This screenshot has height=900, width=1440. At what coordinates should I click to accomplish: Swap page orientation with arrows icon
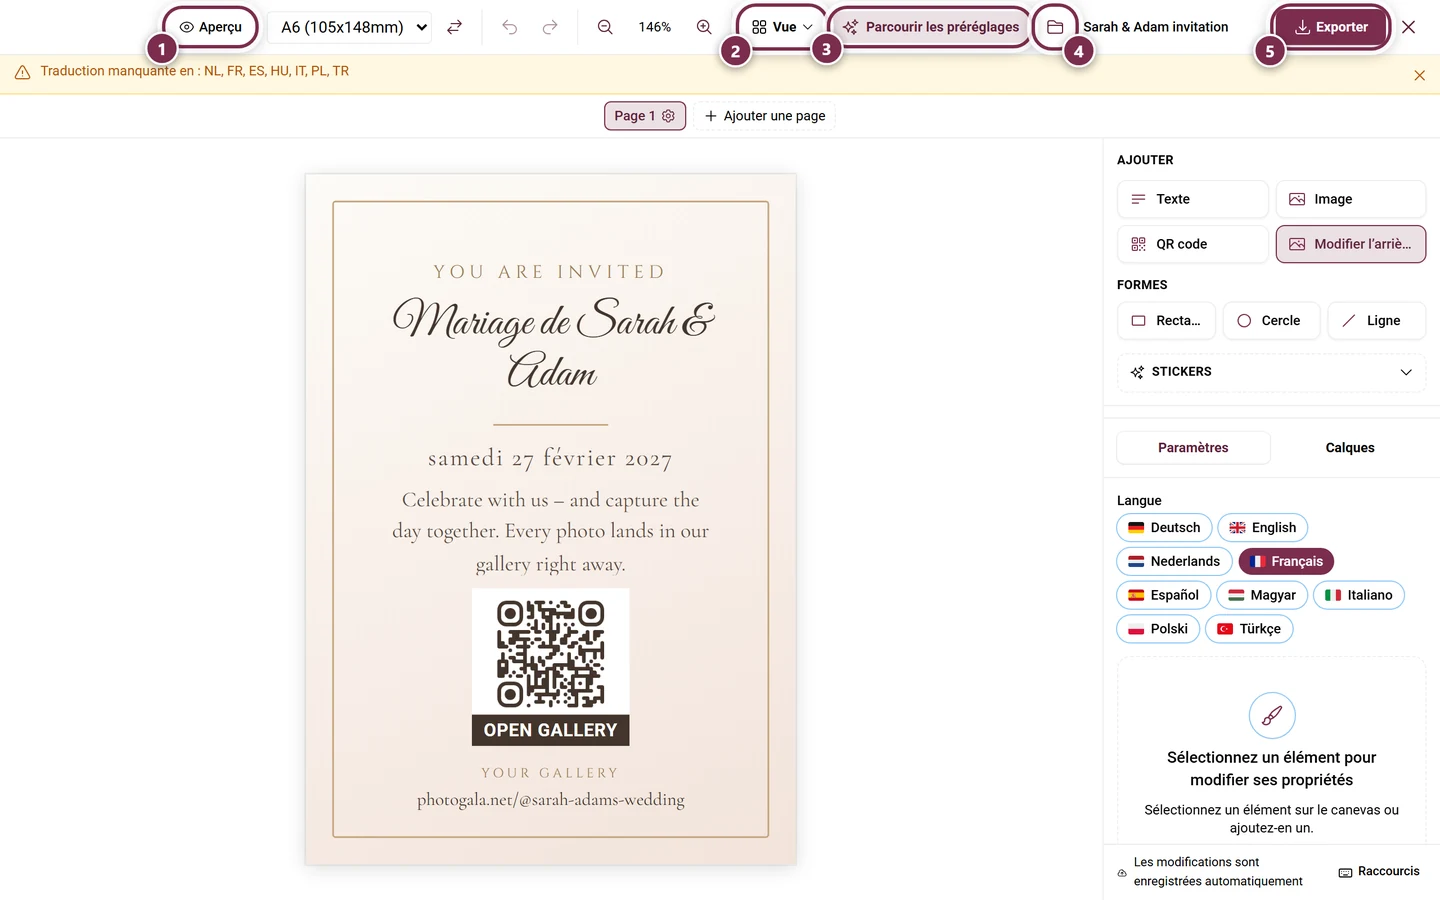point(454,27)
